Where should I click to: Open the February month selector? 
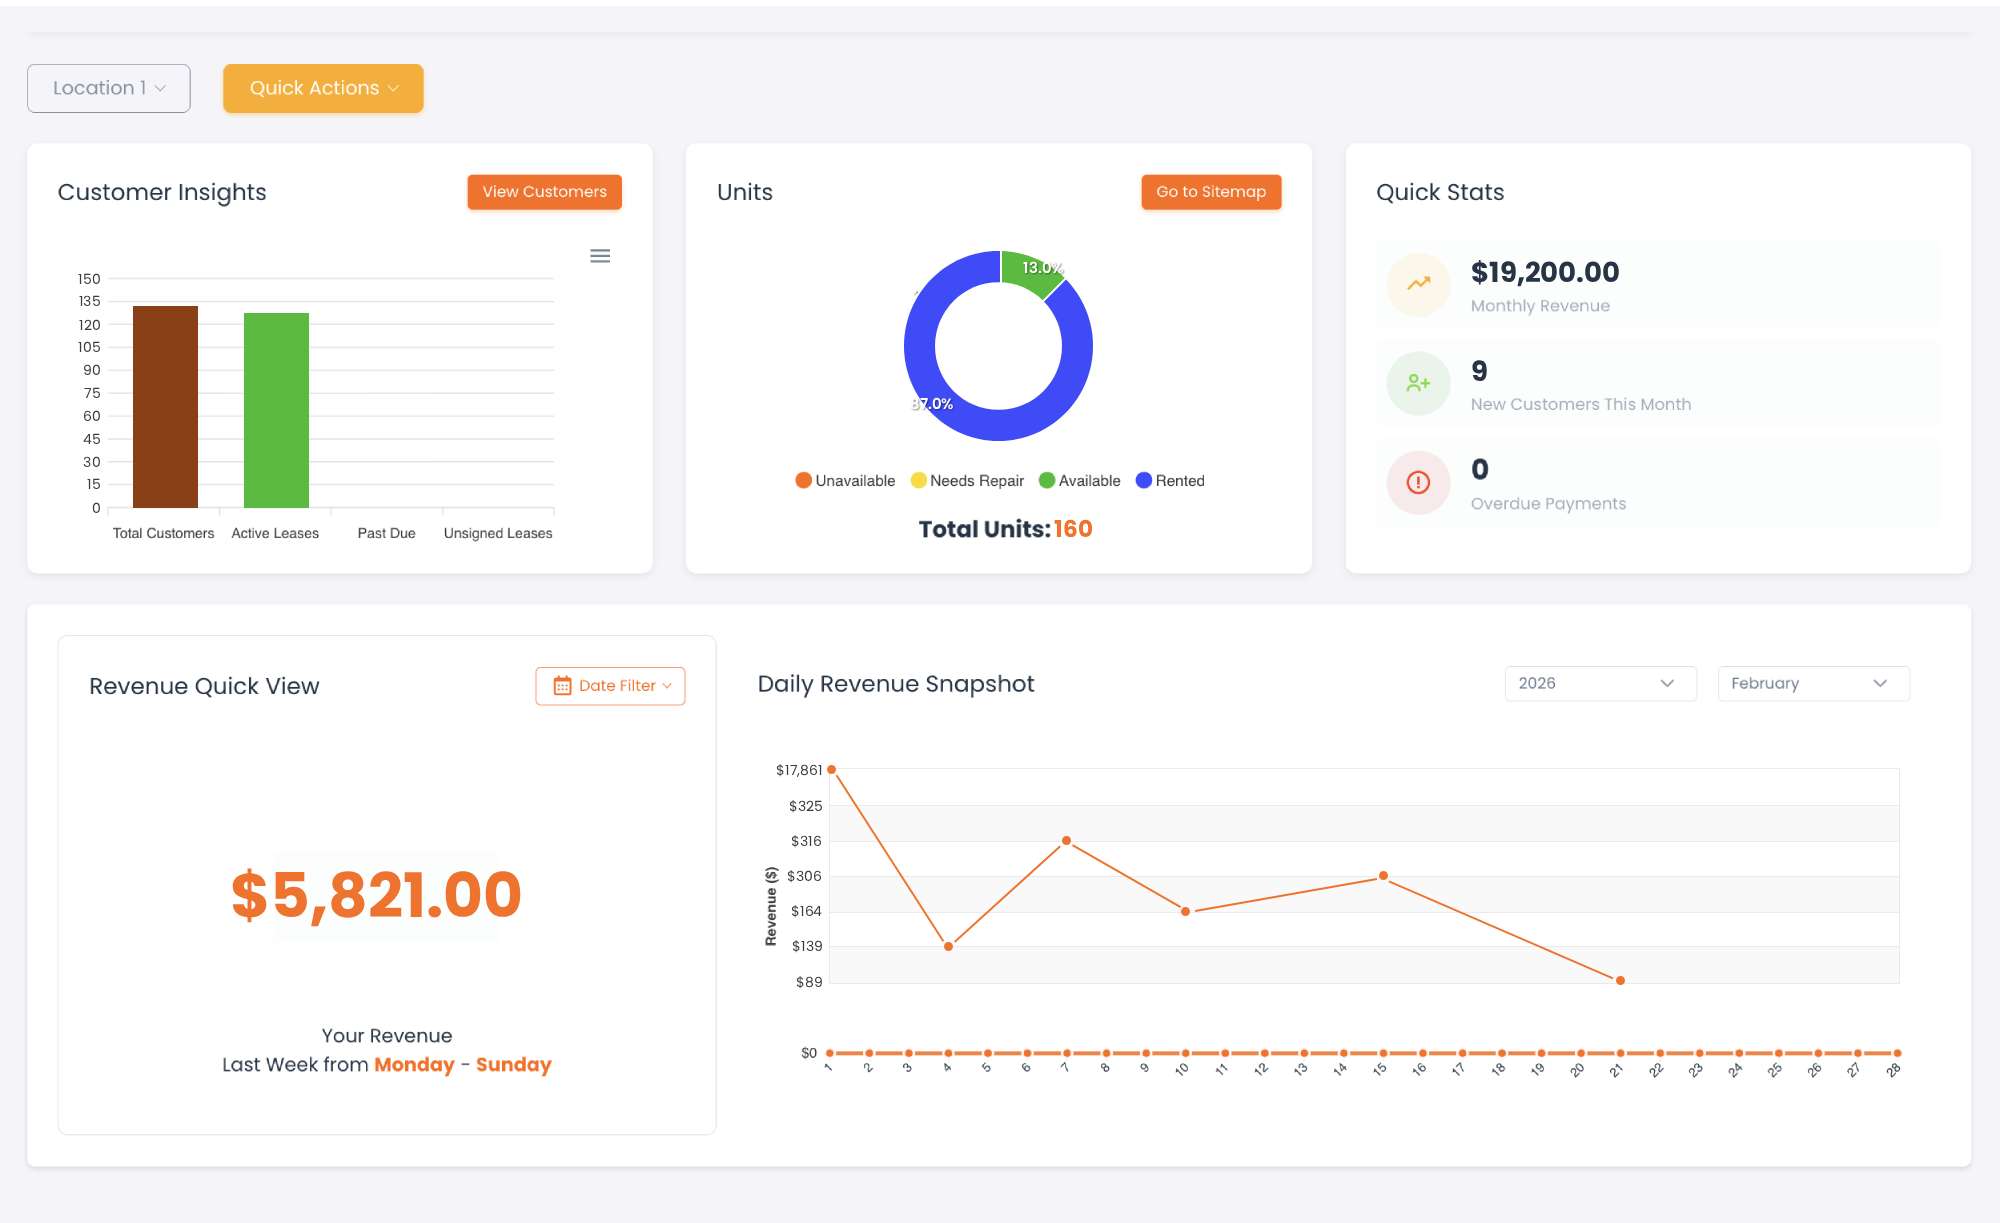(x=1812, y=683)
